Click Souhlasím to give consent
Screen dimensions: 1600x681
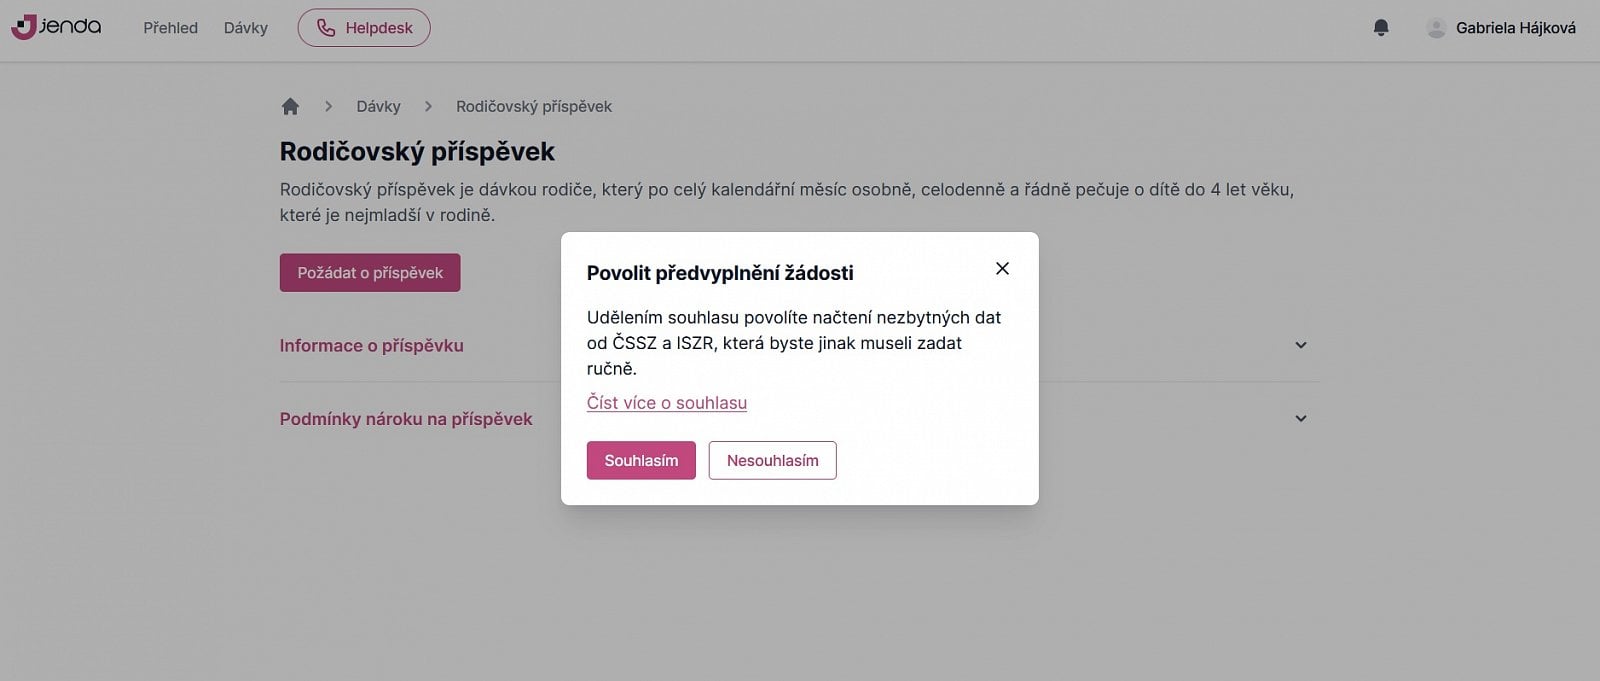(x=641, y=460)
